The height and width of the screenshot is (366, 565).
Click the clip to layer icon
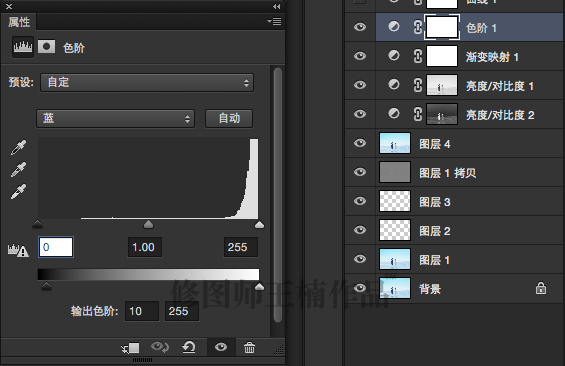tap(130, 348)
